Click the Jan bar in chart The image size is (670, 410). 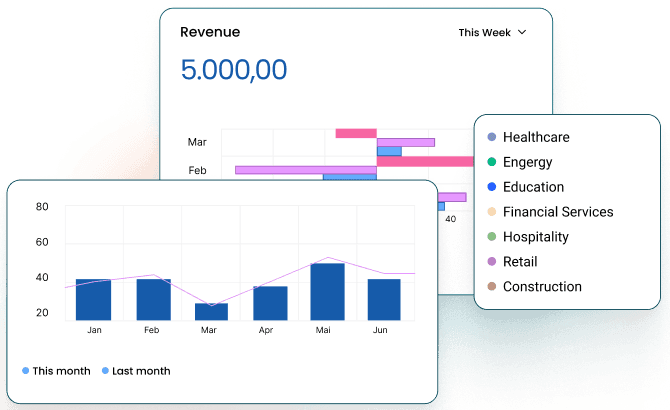click(94, 300)
